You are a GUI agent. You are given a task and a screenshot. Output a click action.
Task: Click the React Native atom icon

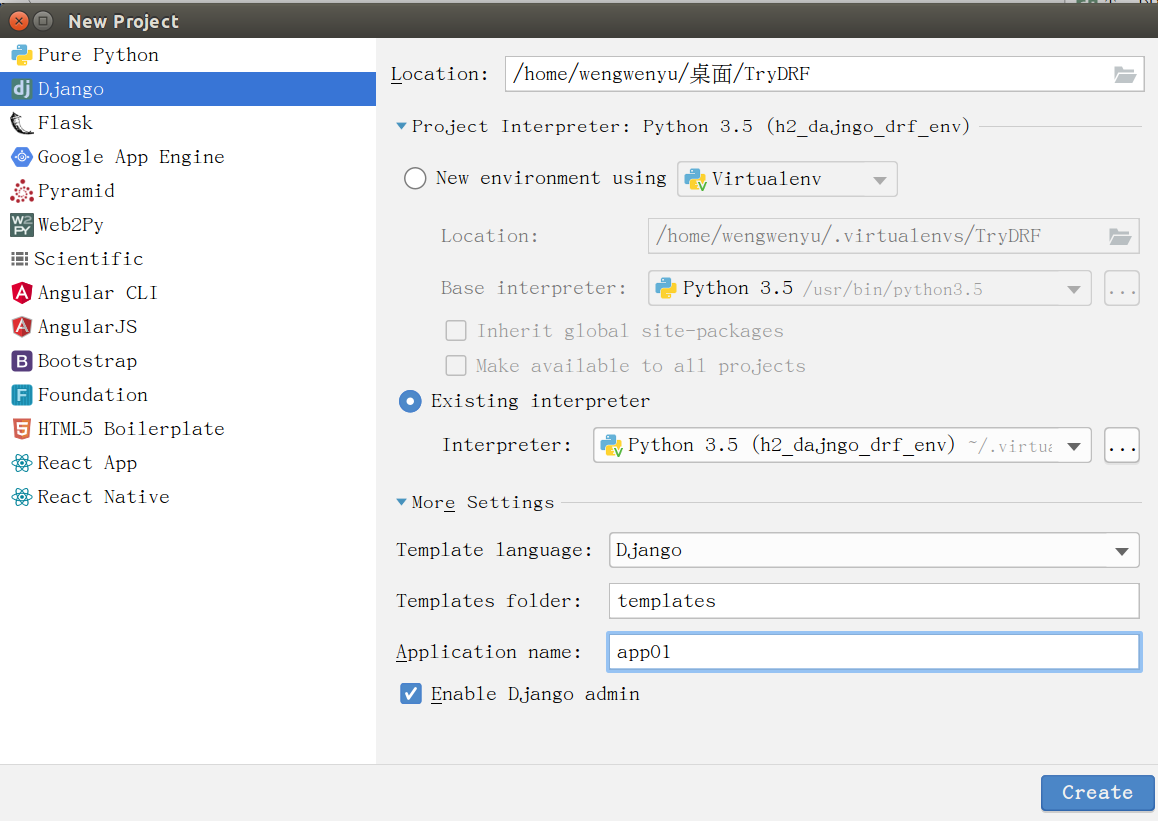(x=21, y=497)
